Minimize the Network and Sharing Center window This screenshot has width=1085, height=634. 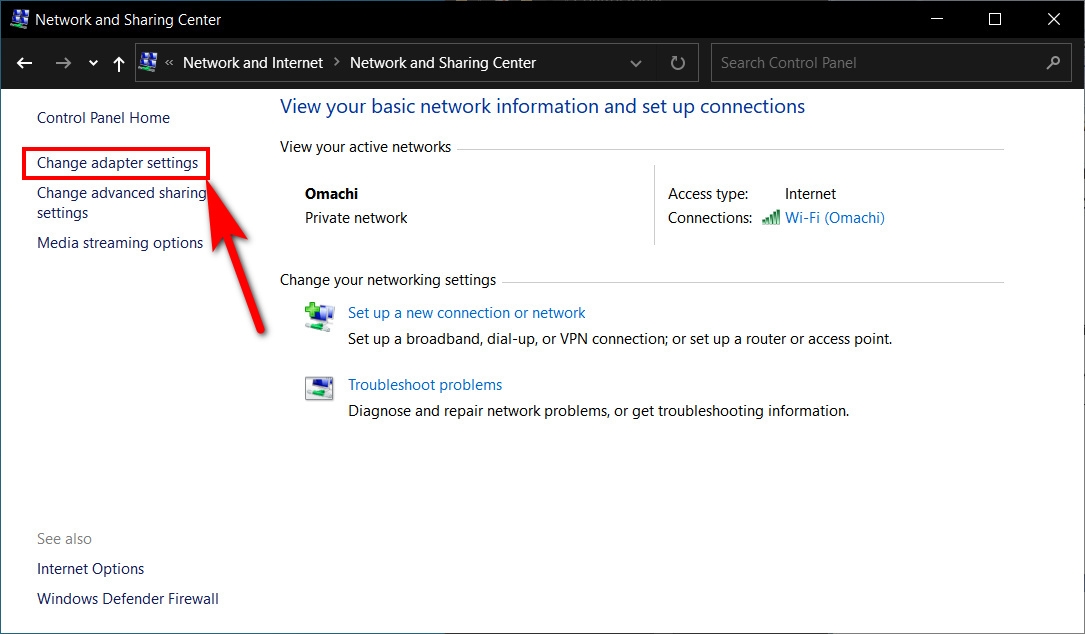click(x=937, y=19)
